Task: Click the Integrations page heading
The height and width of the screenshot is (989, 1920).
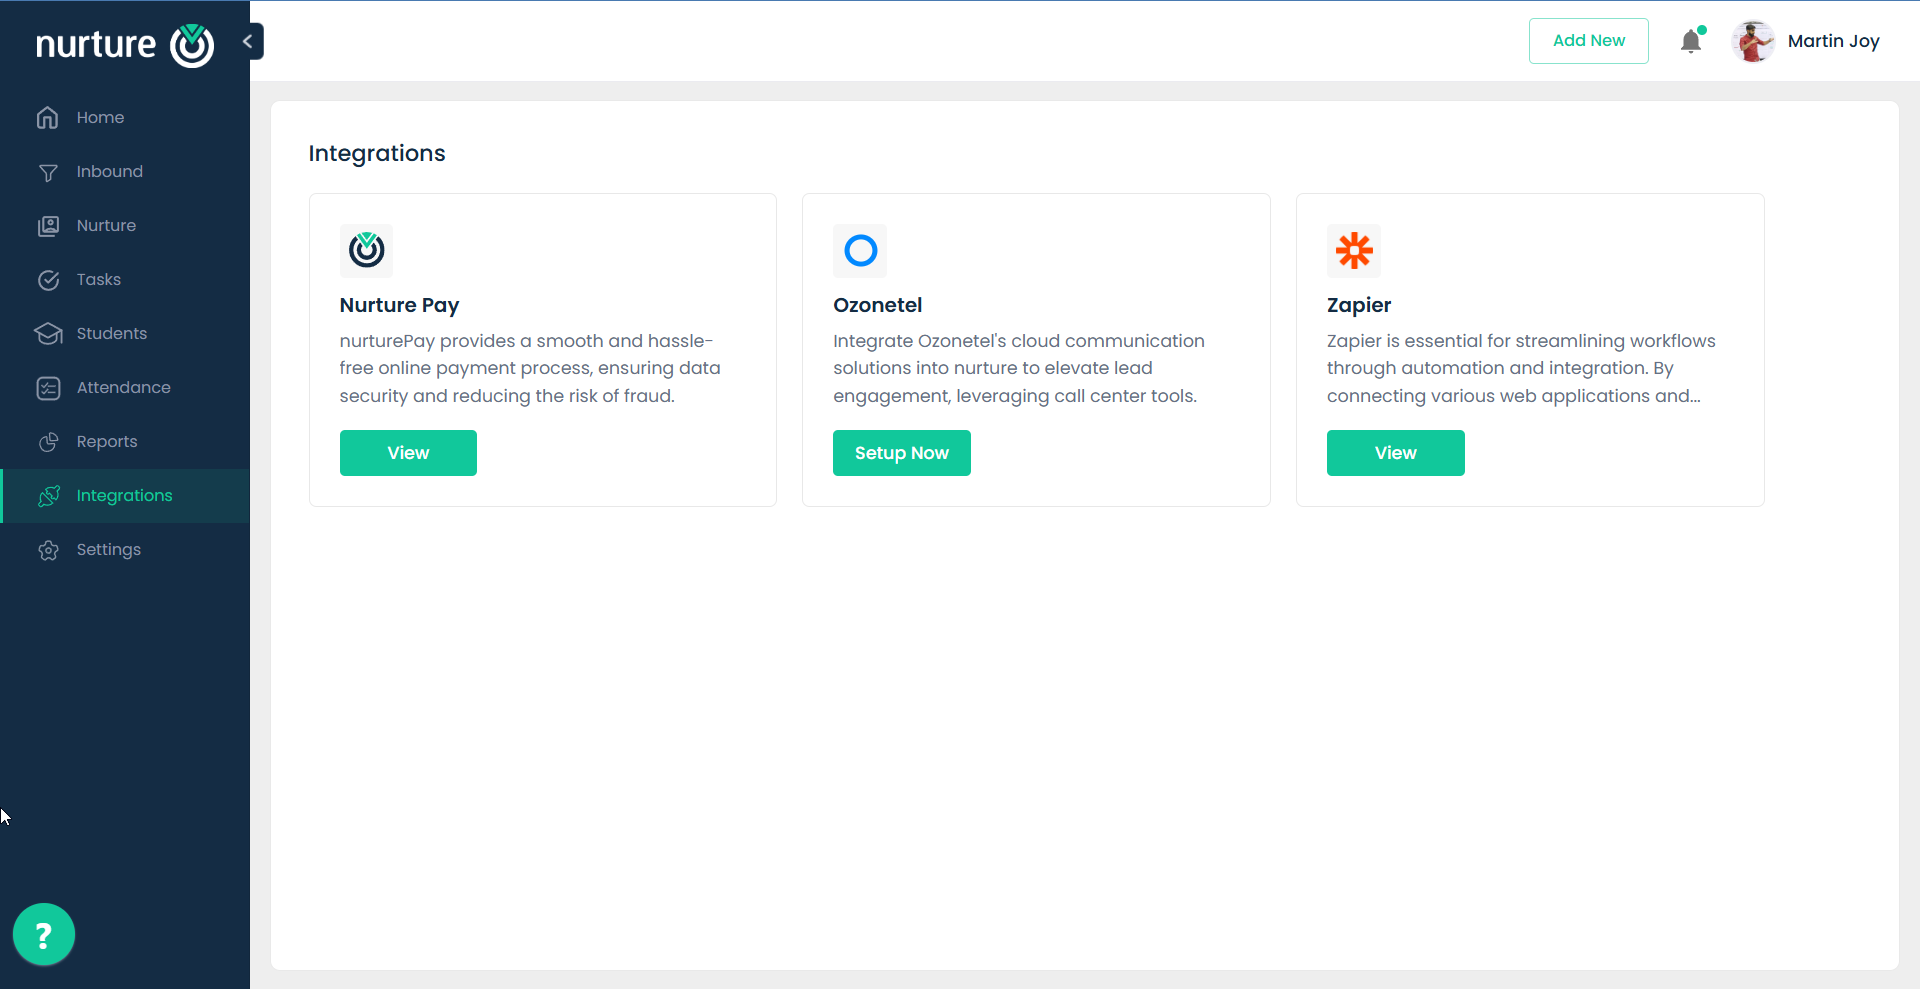Action: point(377,153)
